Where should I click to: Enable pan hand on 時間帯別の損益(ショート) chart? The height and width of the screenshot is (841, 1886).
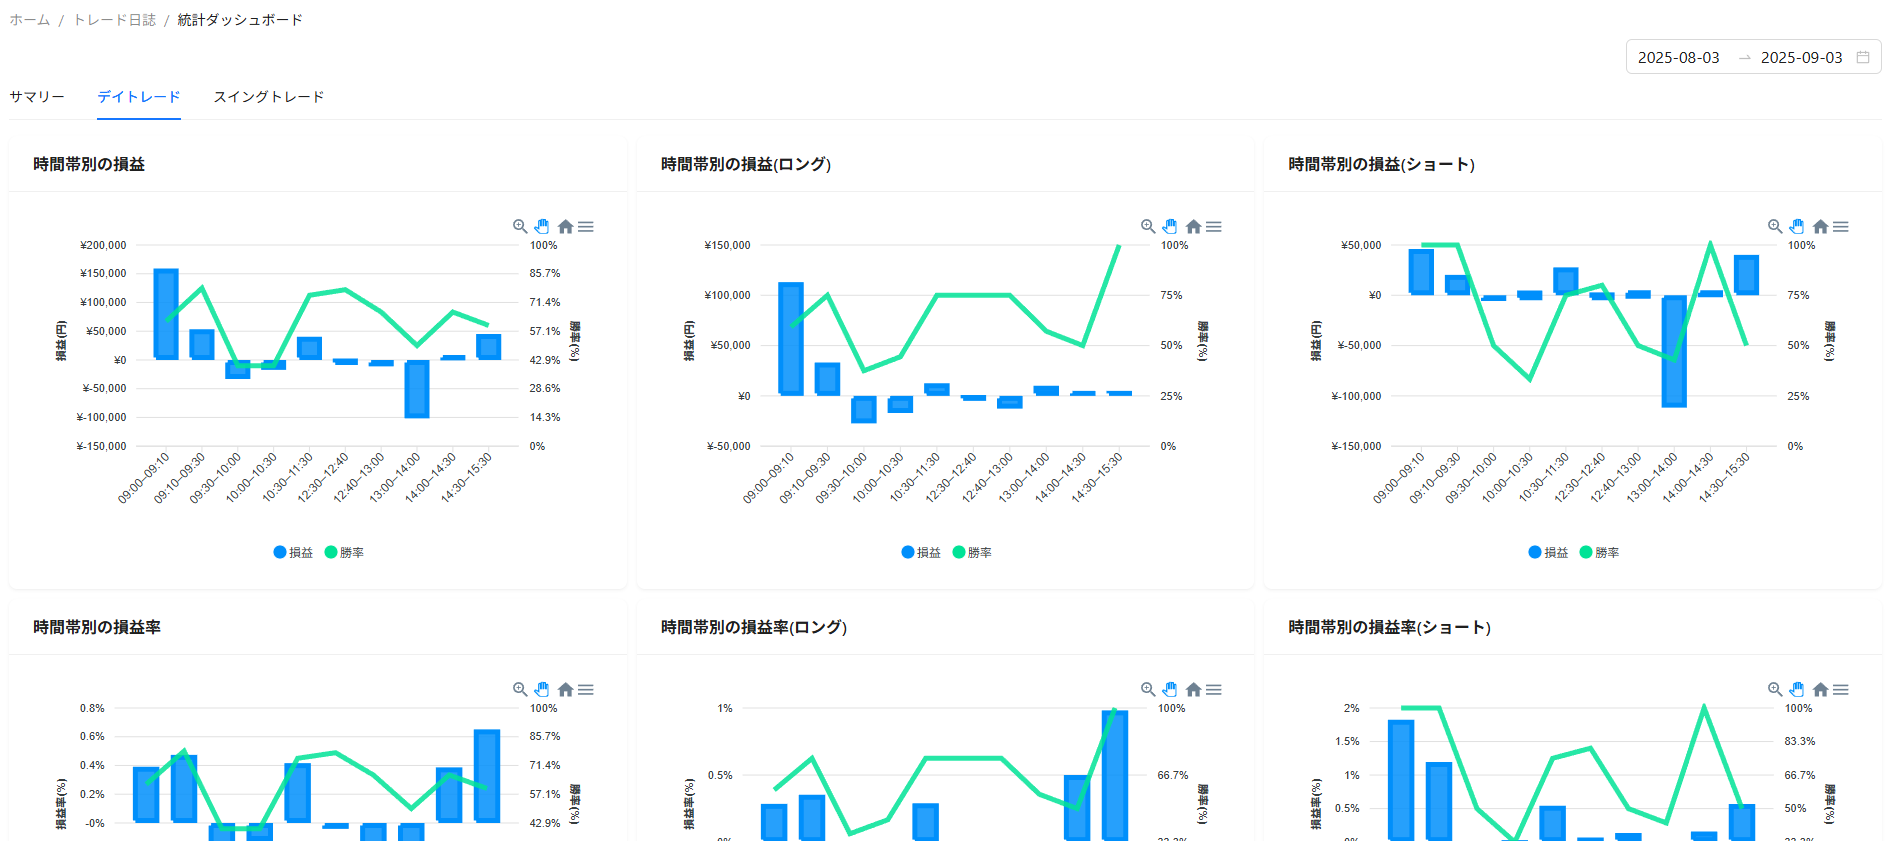(x=1797, y=227)
